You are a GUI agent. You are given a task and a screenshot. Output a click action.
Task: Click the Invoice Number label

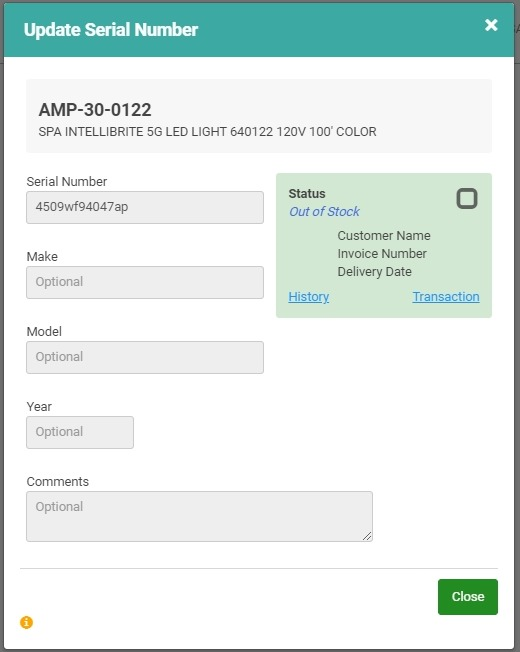(x=382, y=254)
